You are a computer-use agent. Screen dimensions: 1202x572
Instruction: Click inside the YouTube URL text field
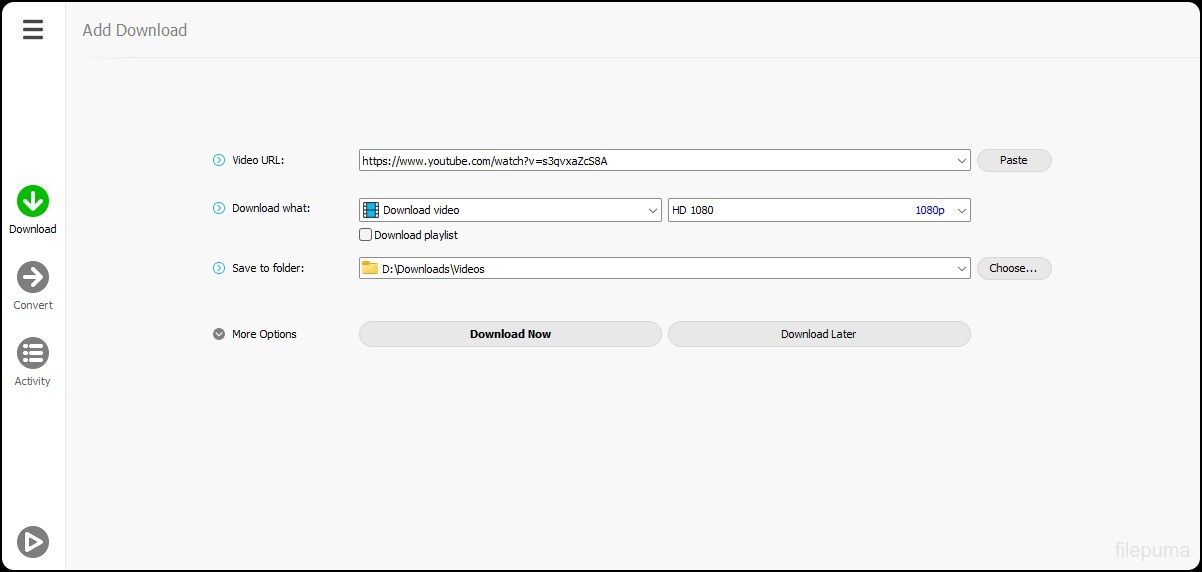pos(650,160)
